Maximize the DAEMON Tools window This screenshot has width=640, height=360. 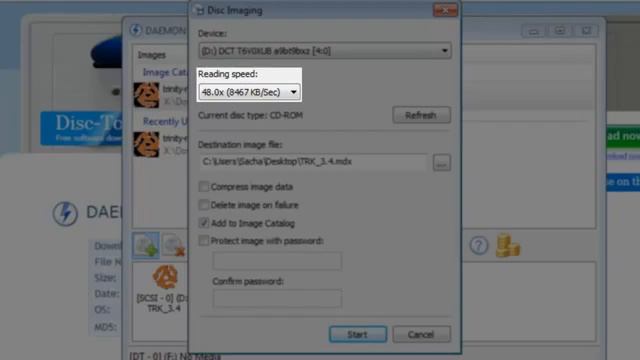pyautogui.click(x=560, y=31)
